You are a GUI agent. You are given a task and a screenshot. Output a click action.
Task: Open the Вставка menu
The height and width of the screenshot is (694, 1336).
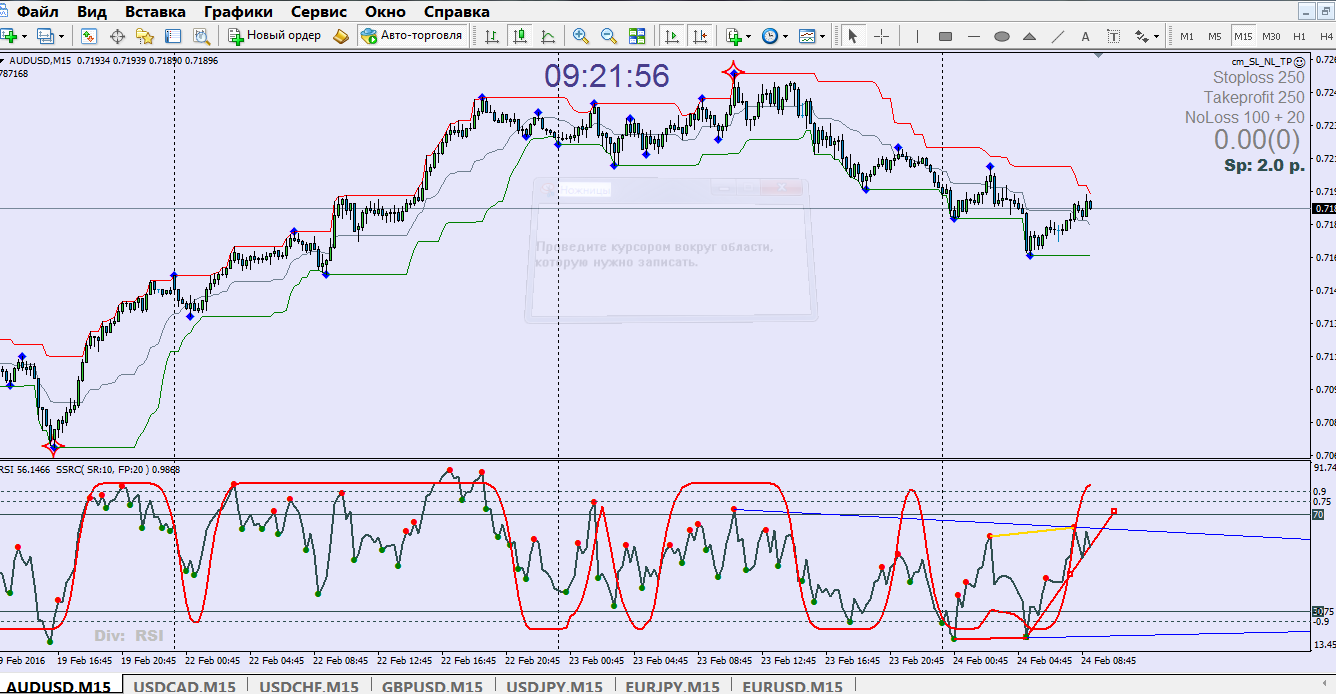(x=155, y=12)
